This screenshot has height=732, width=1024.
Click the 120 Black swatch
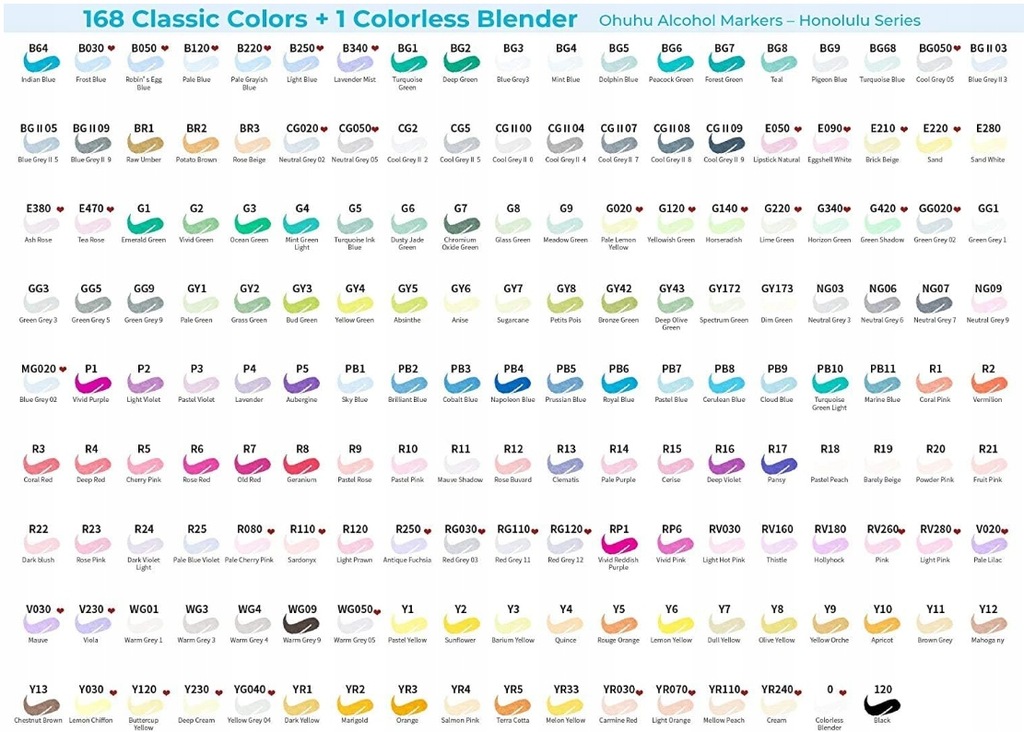883,705
